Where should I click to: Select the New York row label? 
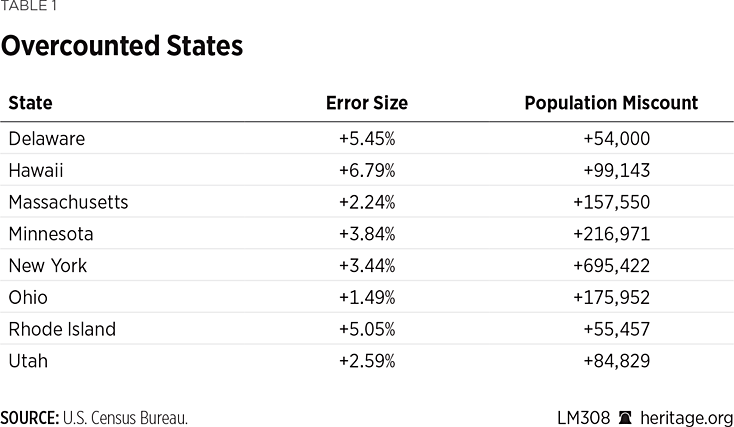coord(48,266)
